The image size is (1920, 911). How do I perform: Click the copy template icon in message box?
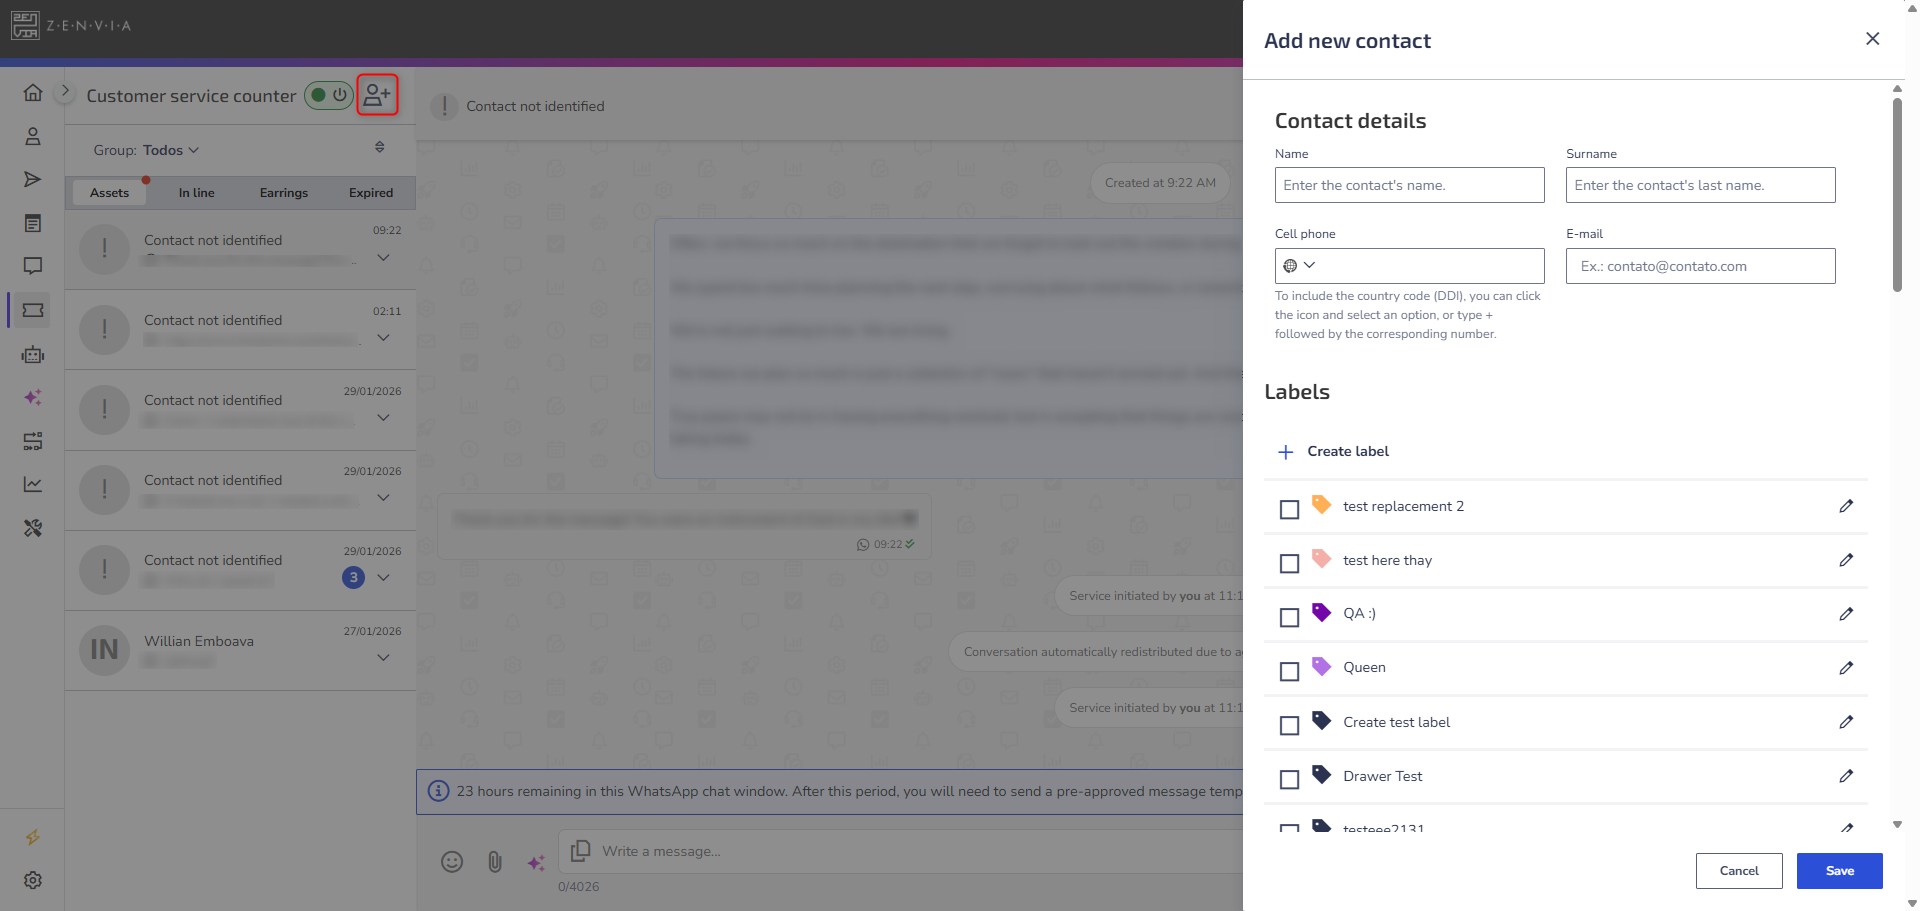tap(580, 851)
